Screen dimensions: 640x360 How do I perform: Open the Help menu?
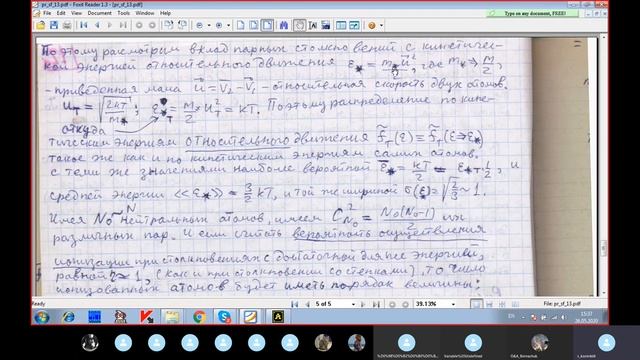[165, 13]
